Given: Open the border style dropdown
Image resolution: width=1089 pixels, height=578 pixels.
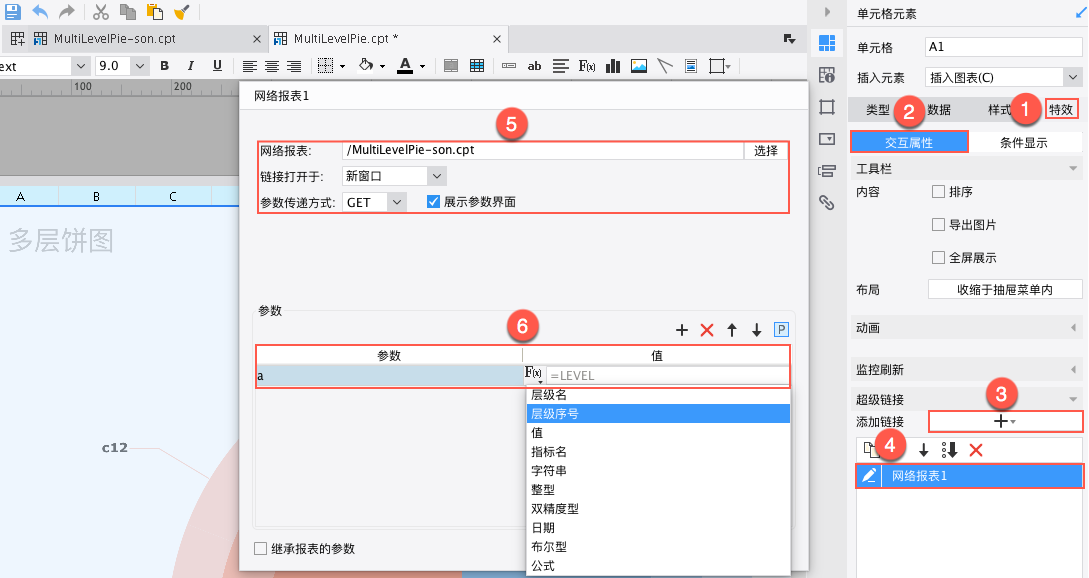Looking at the screenshot, I should pyautogui.click(x=342, y=67).
